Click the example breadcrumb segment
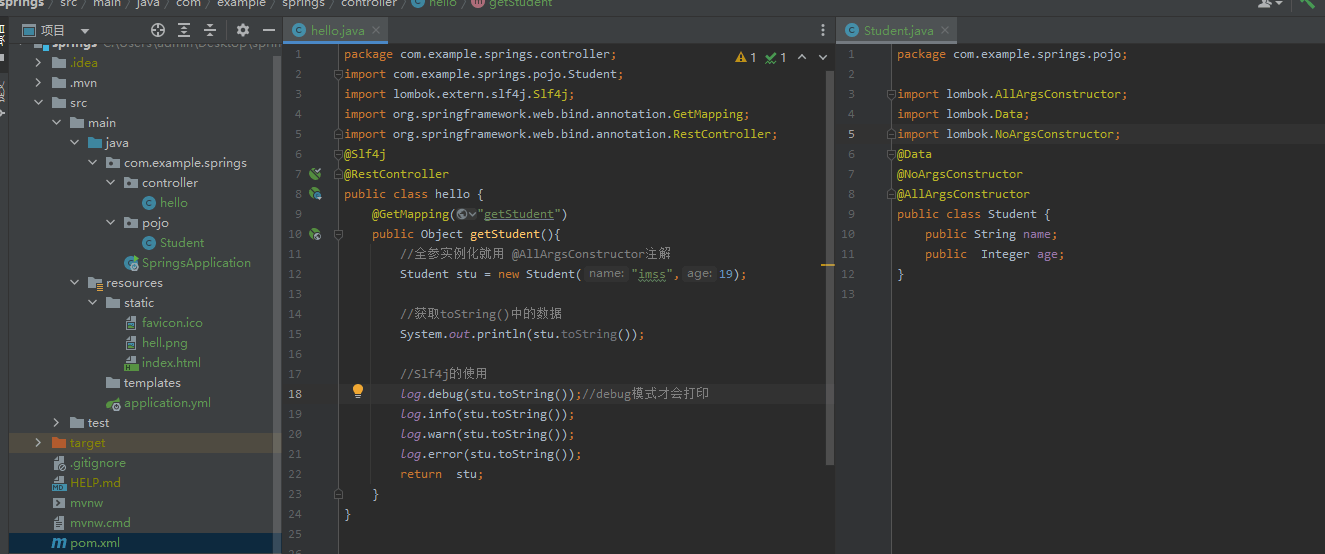Screen dimensions: 1325x554 241,4
